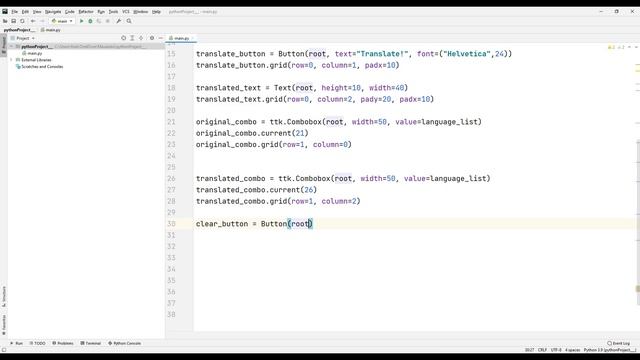Click line number 21 in gutter
This screenshot has width=640, height=360.
[x=171, y=122]
